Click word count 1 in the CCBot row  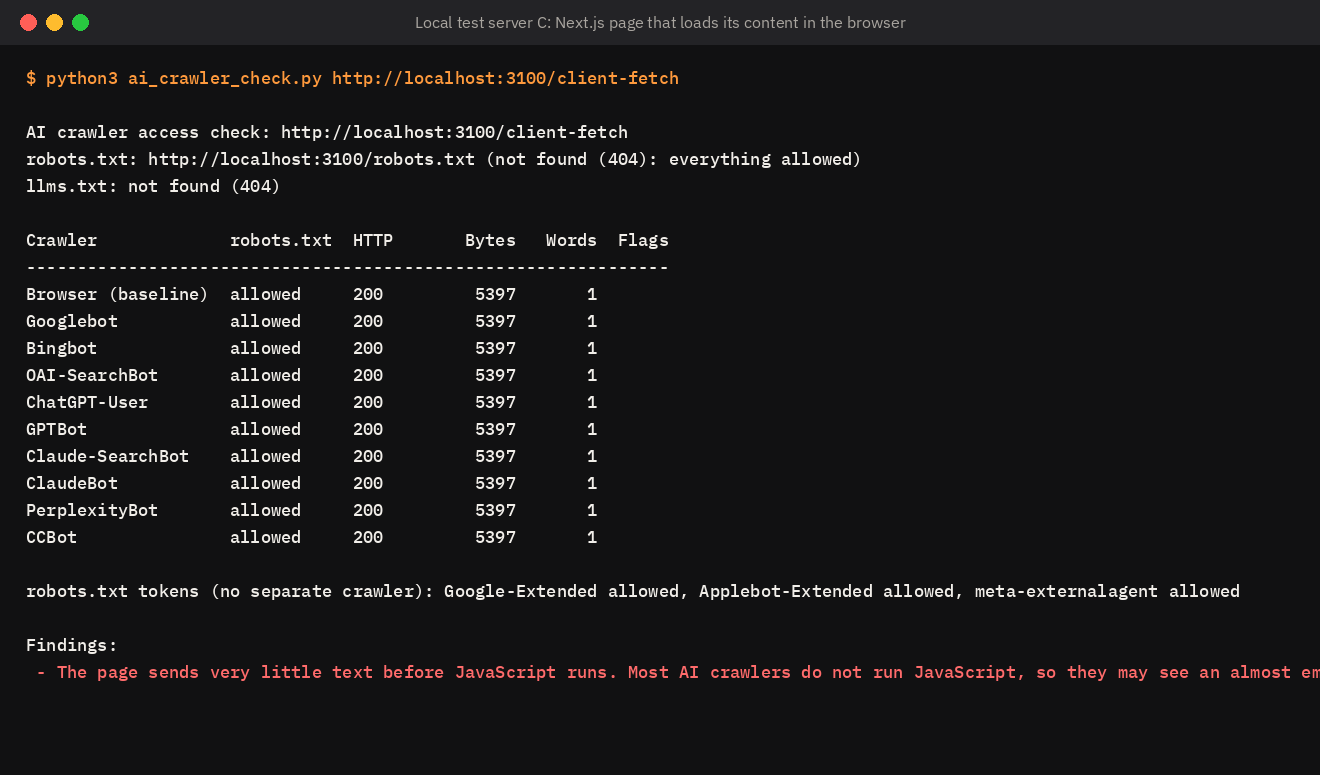pyautogui.click(x=592, y=537)
